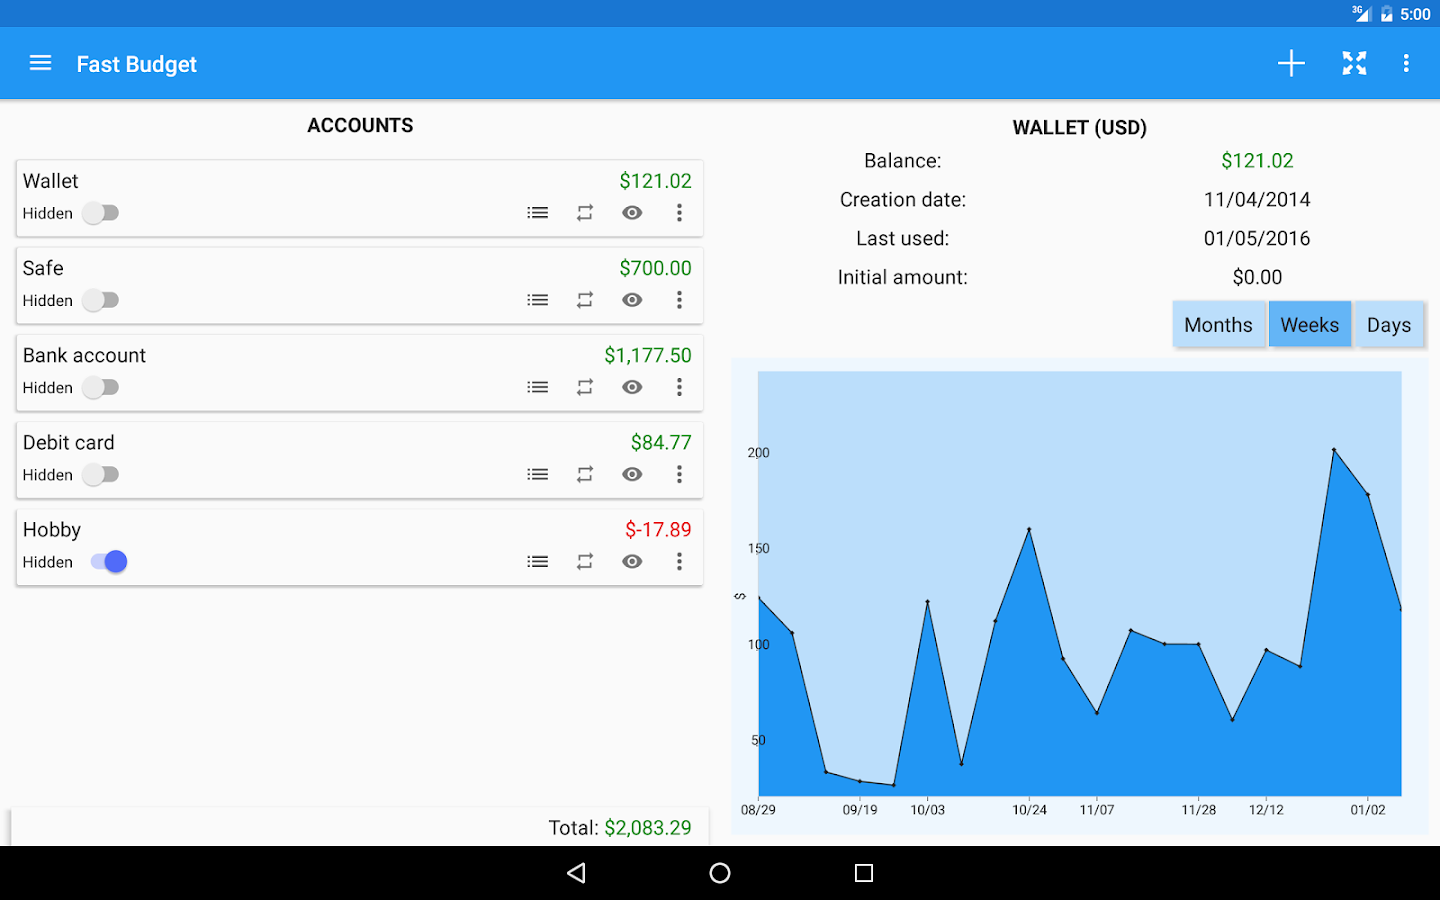The image size is (1440, 900).
Task: Select the Hobby account name
Action: [52, 530]
